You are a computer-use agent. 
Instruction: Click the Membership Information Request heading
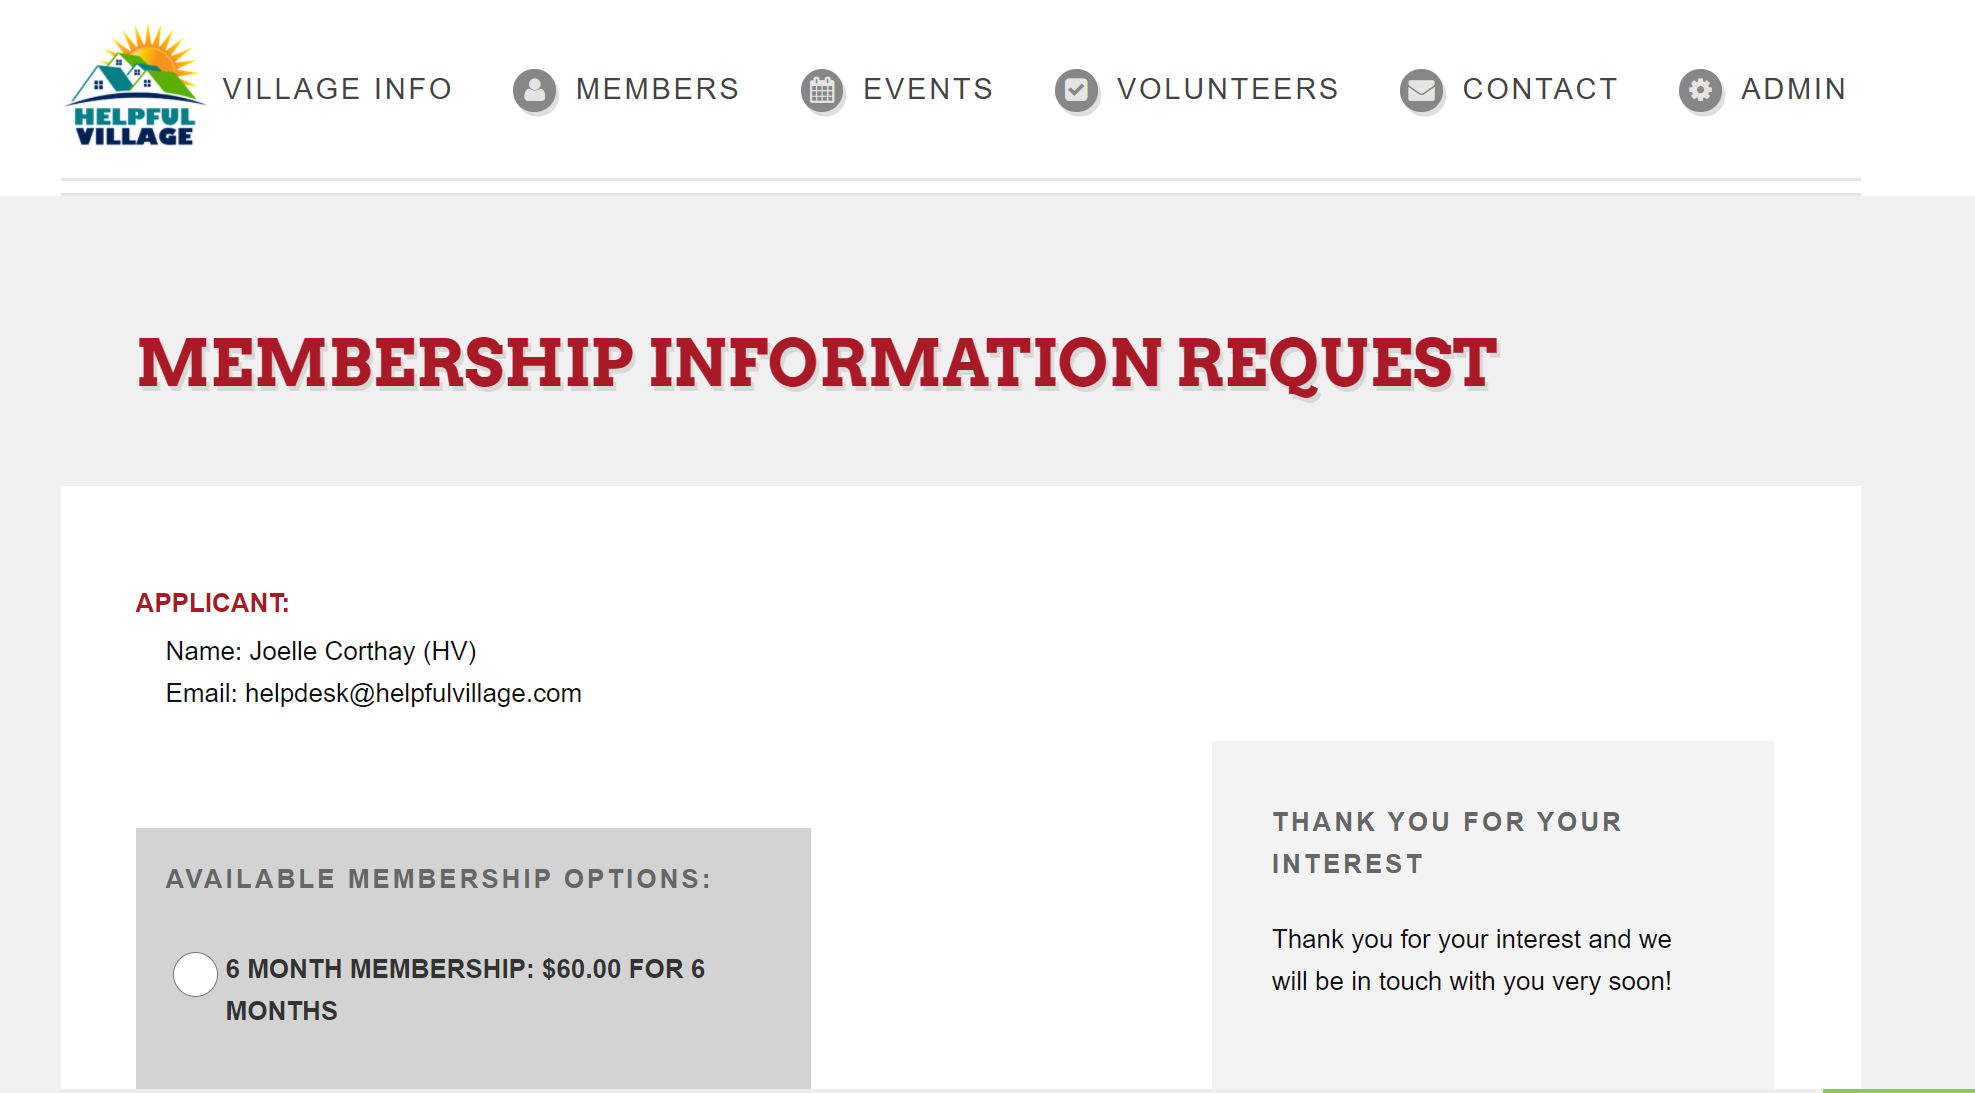[816, 362]
